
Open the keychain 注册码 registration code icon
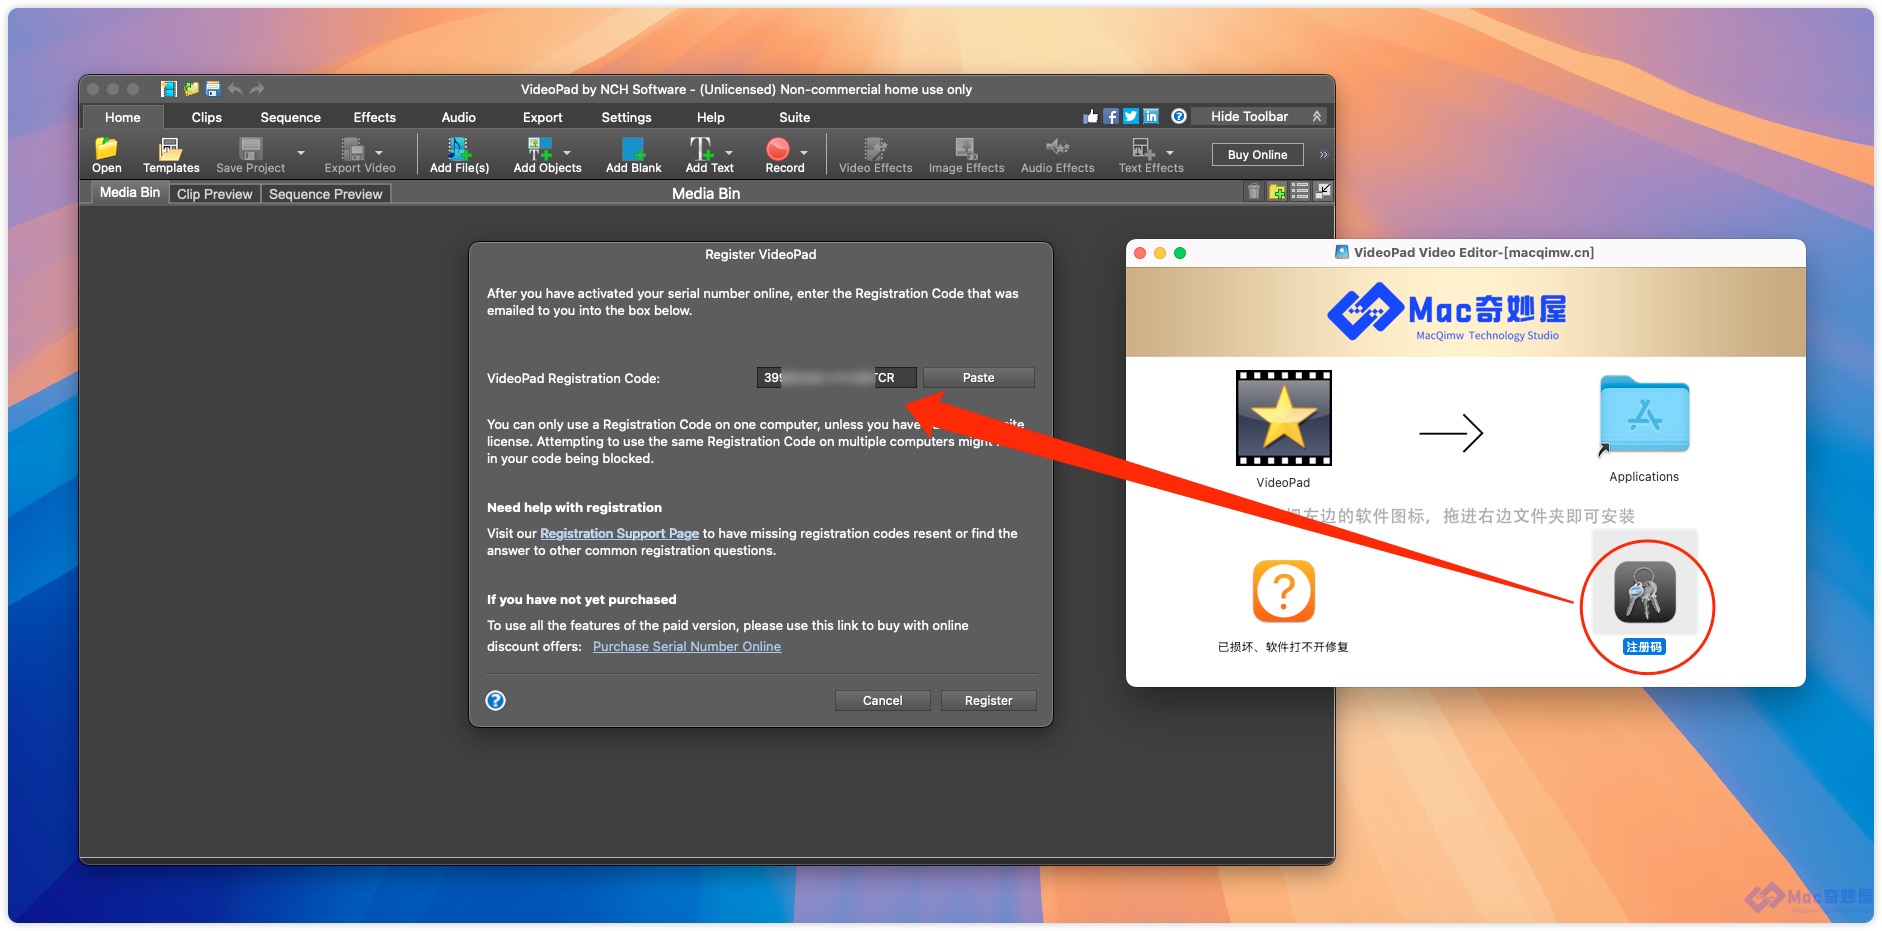click(1644, 592)
